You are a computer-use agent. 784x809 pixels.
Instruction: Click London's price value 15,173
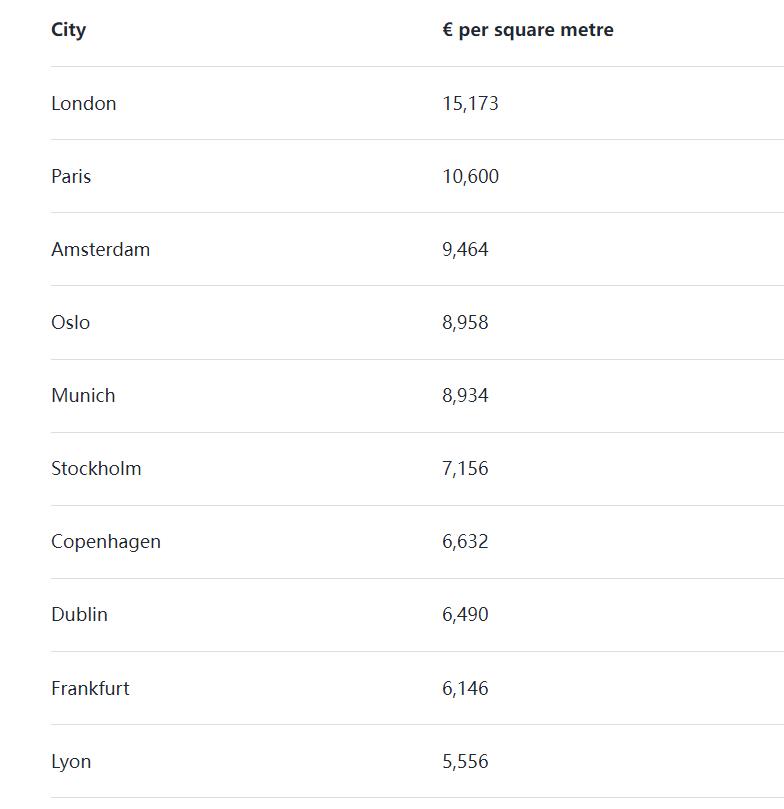[470, 104]
